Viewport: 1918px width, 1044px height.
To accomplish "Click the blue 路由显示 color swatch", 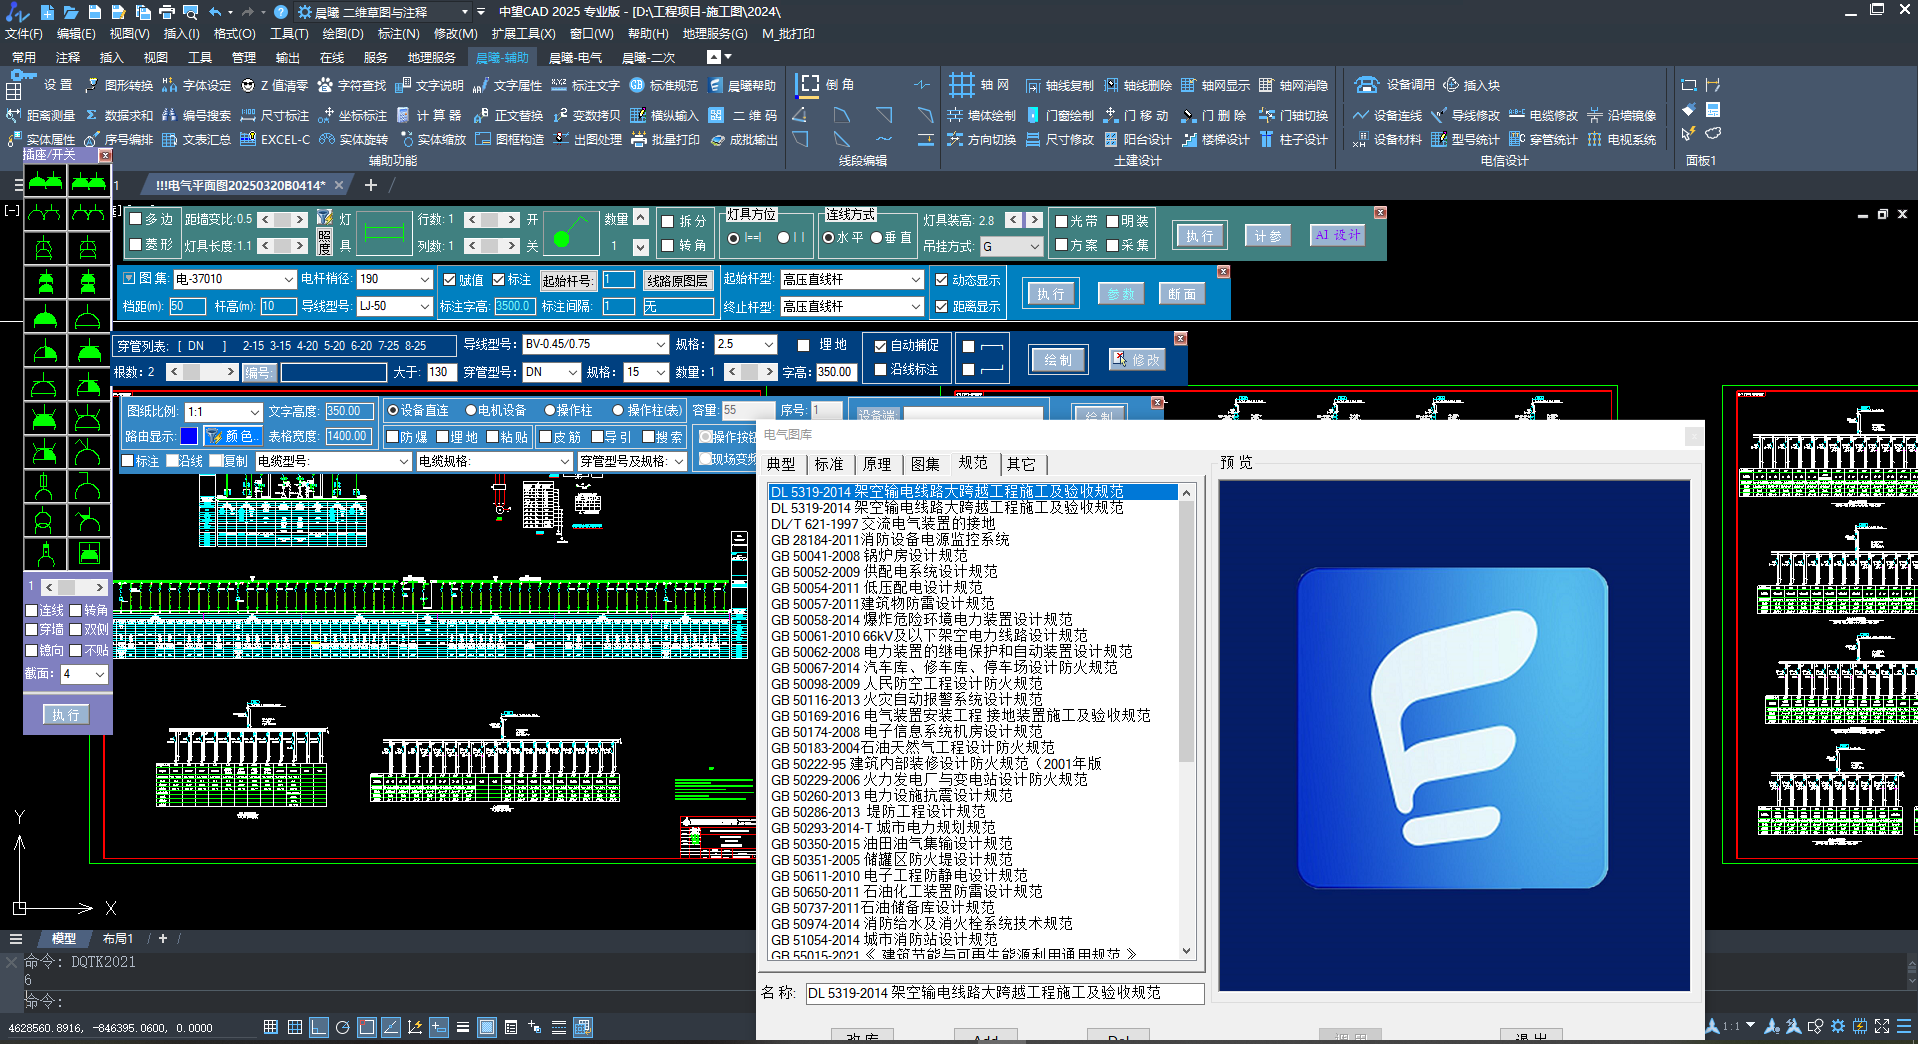I will coord(189,436).
